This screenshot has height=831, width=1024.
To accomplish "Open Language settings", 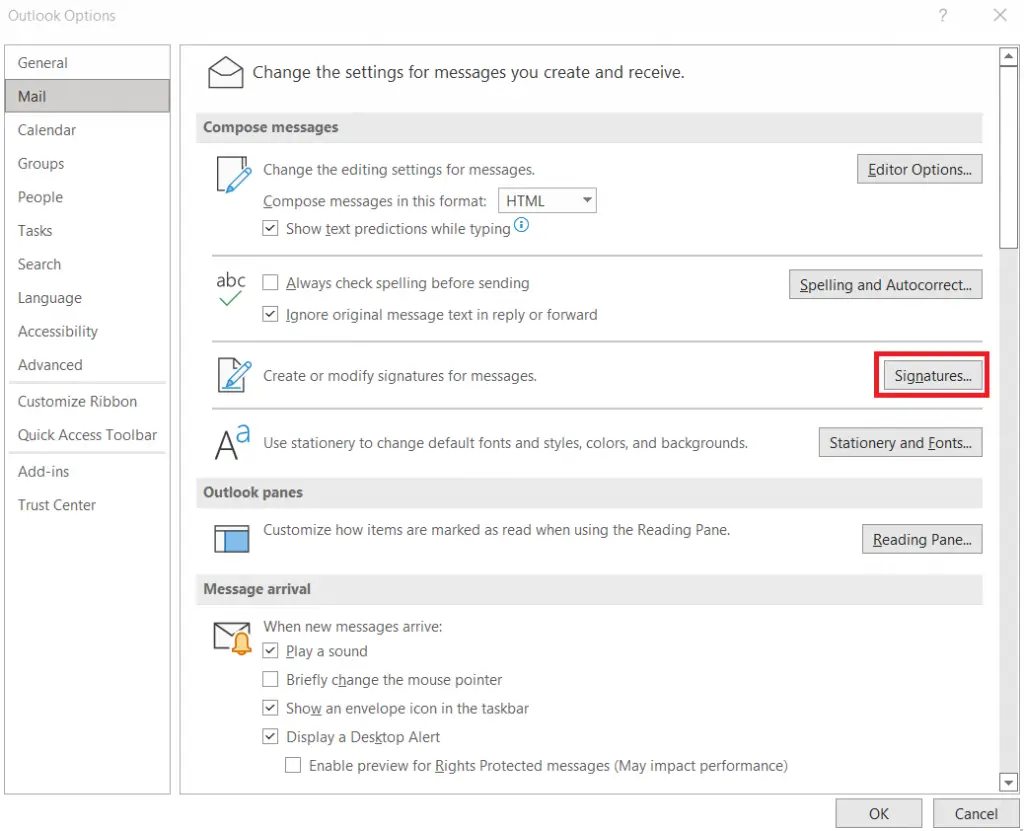I will (x=88, y=298).
